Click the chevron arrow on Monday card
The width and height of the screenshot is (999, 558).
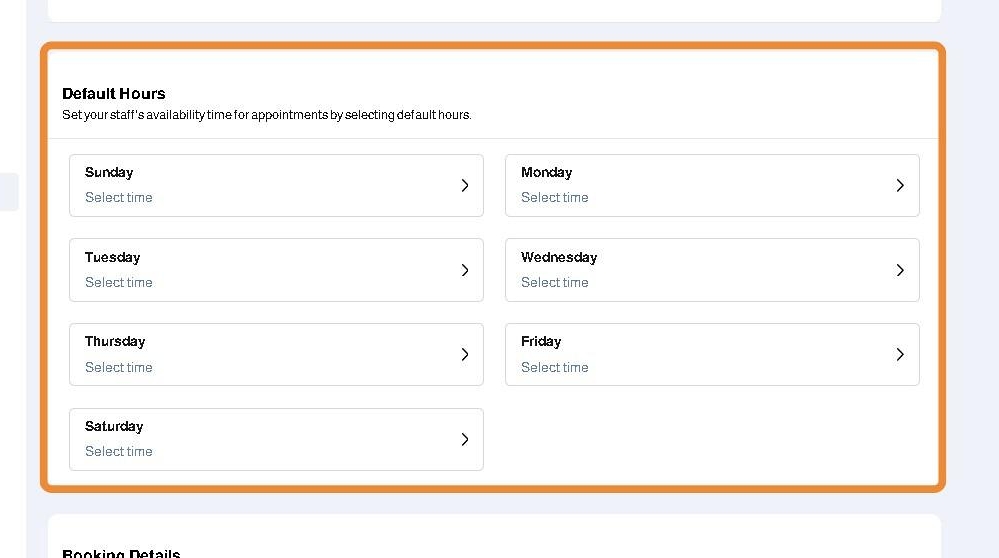900,185
